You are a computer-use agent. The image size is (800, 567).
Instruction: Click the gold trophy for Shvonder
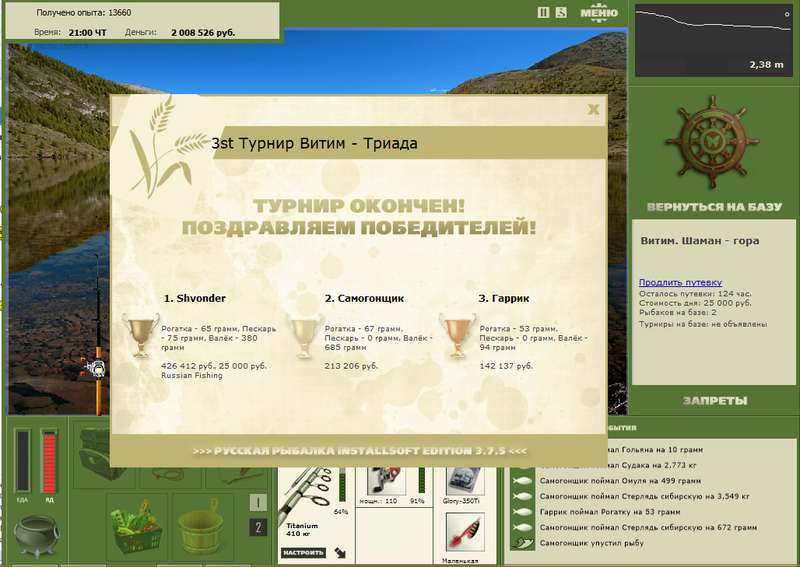(x=140, y=335)
